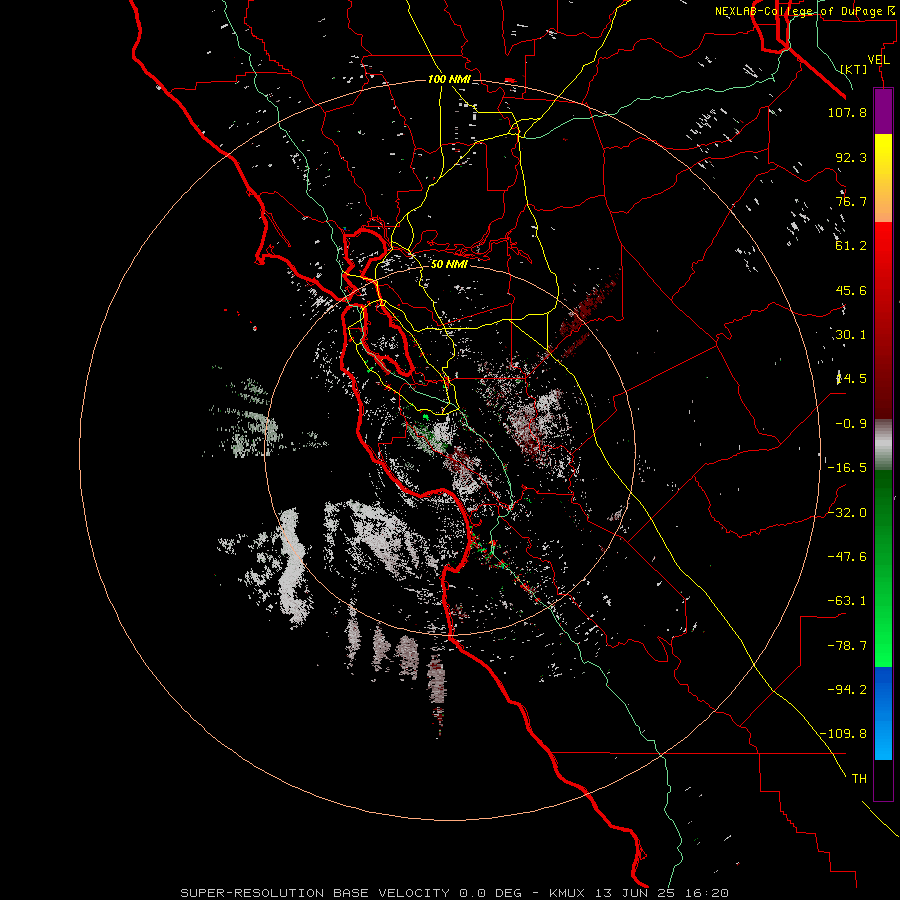Click the yellow-orange segment of velocity color bar

883,178
